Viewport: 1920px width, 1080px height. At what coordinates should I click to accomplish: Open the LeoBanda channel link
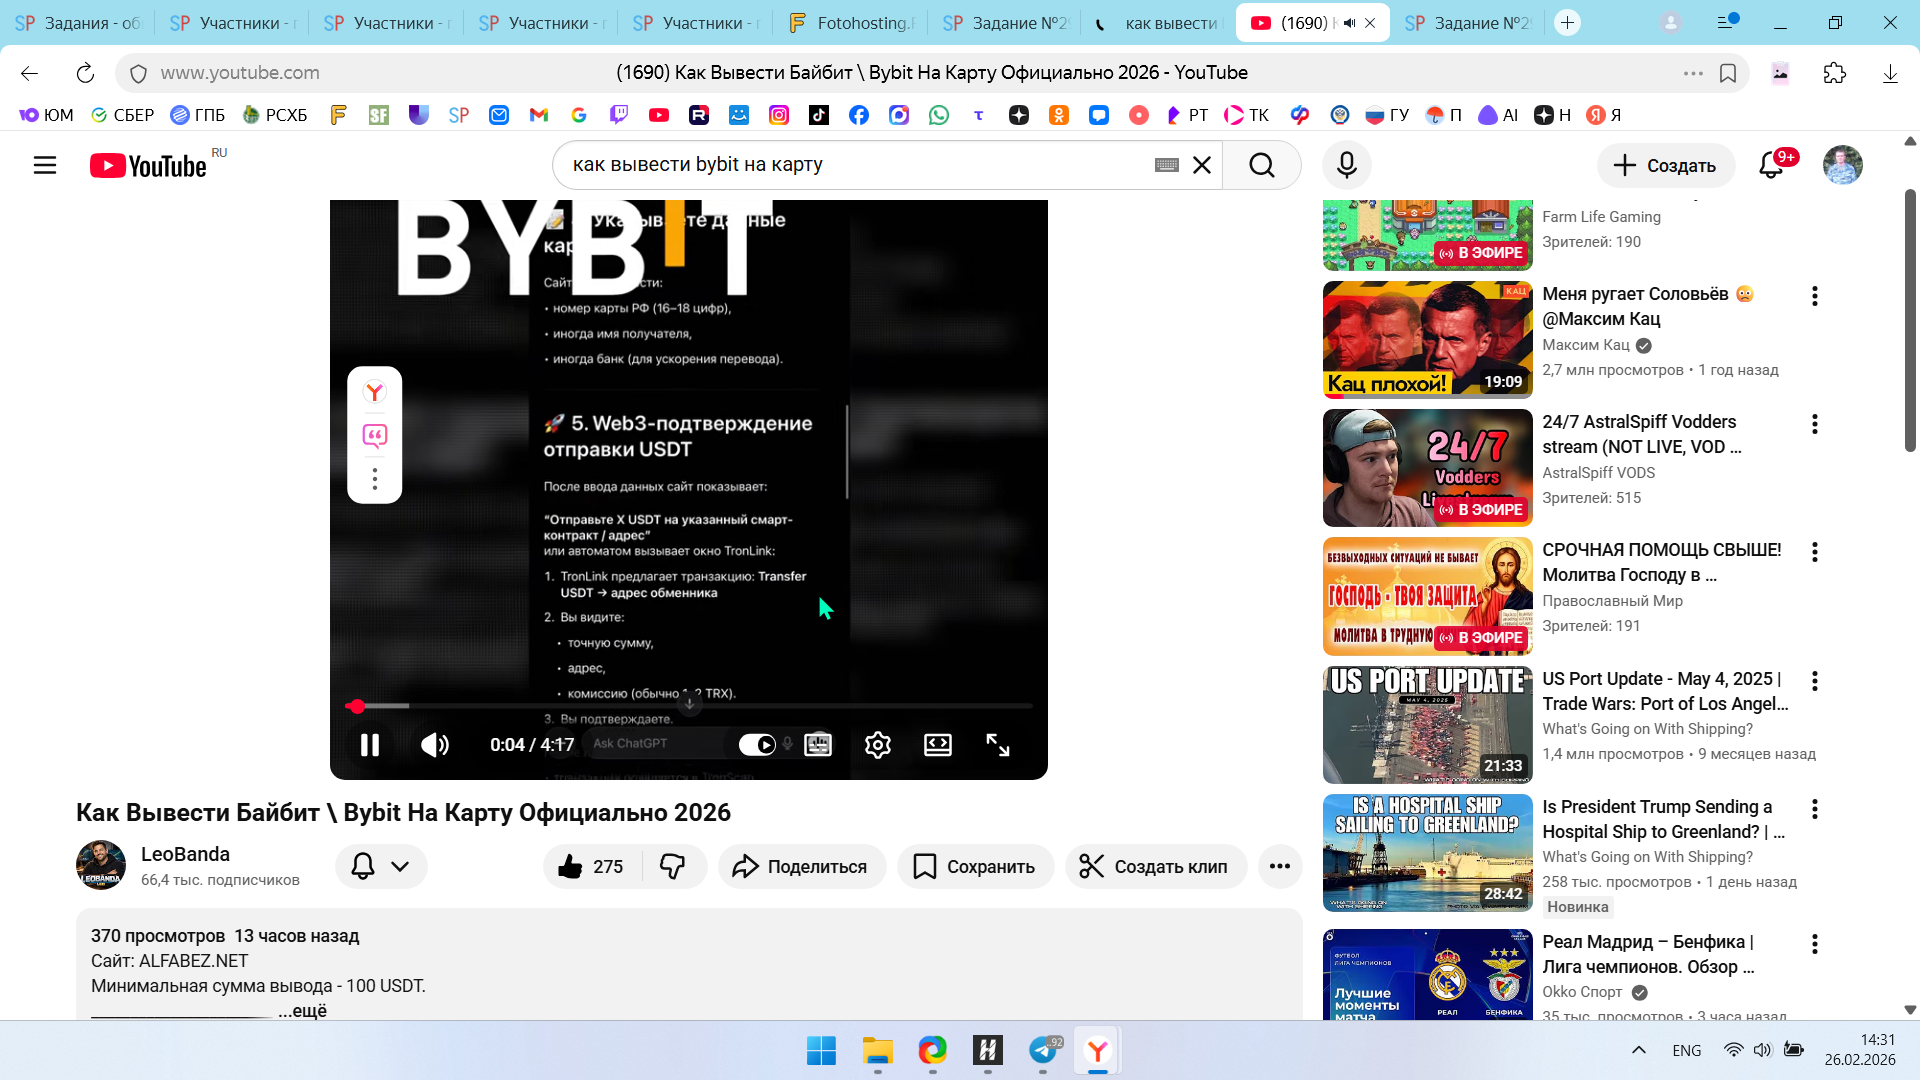pyautogui.click(x=185, y=854)
